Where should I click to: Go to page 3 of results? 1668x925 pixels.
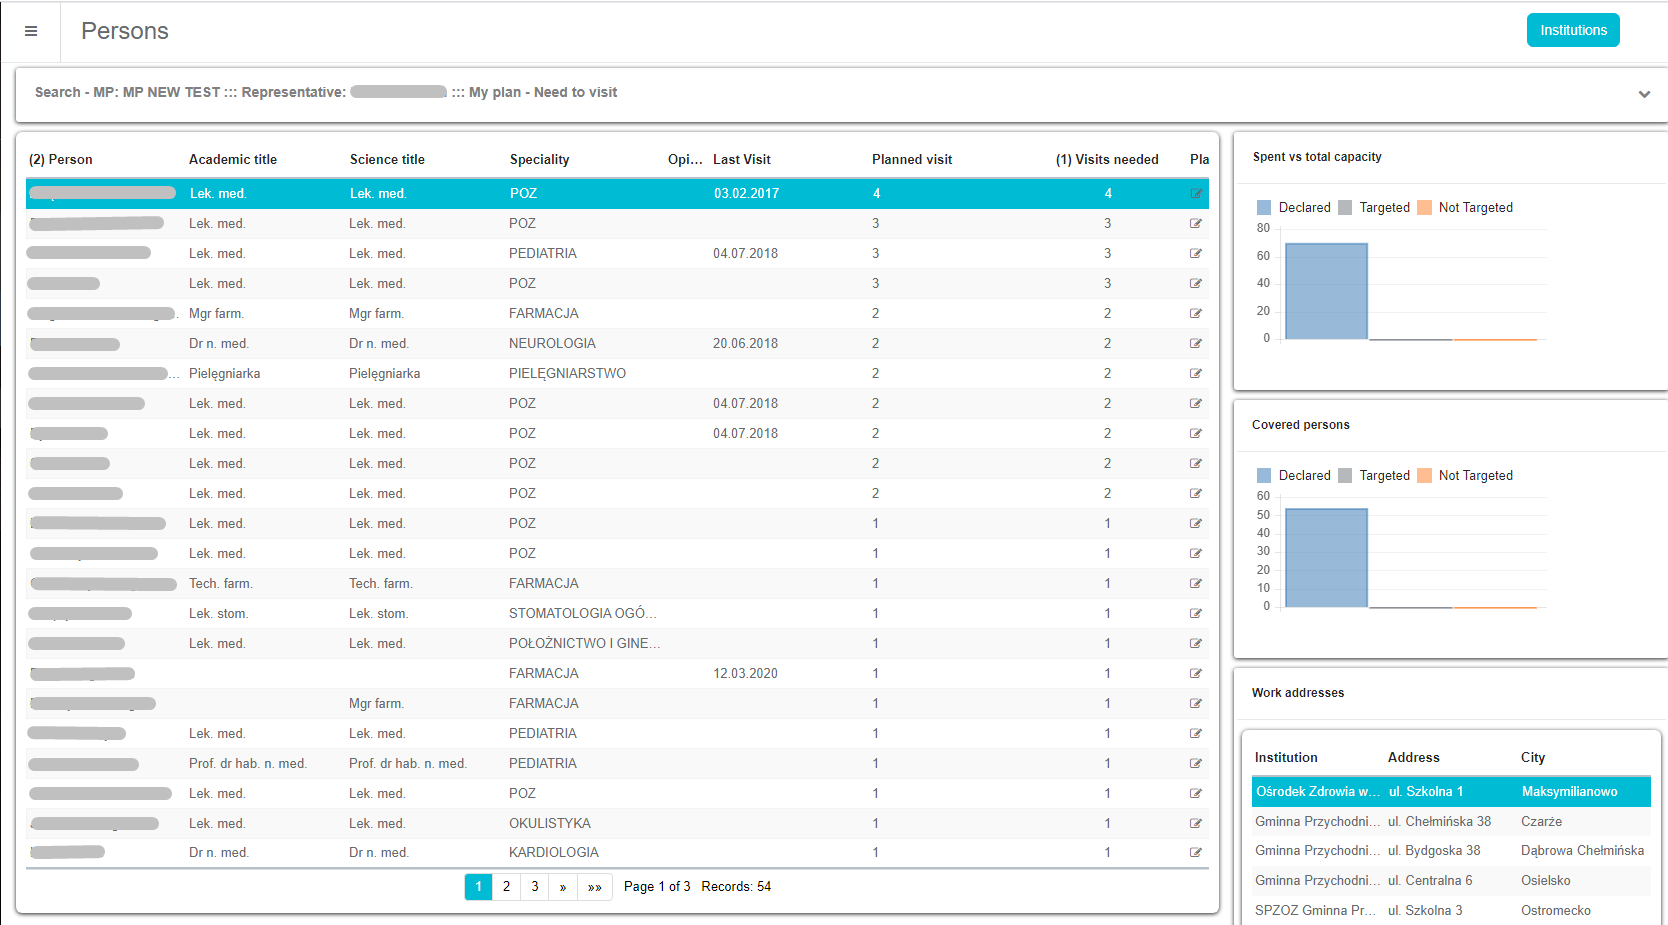tap(535, 887)
